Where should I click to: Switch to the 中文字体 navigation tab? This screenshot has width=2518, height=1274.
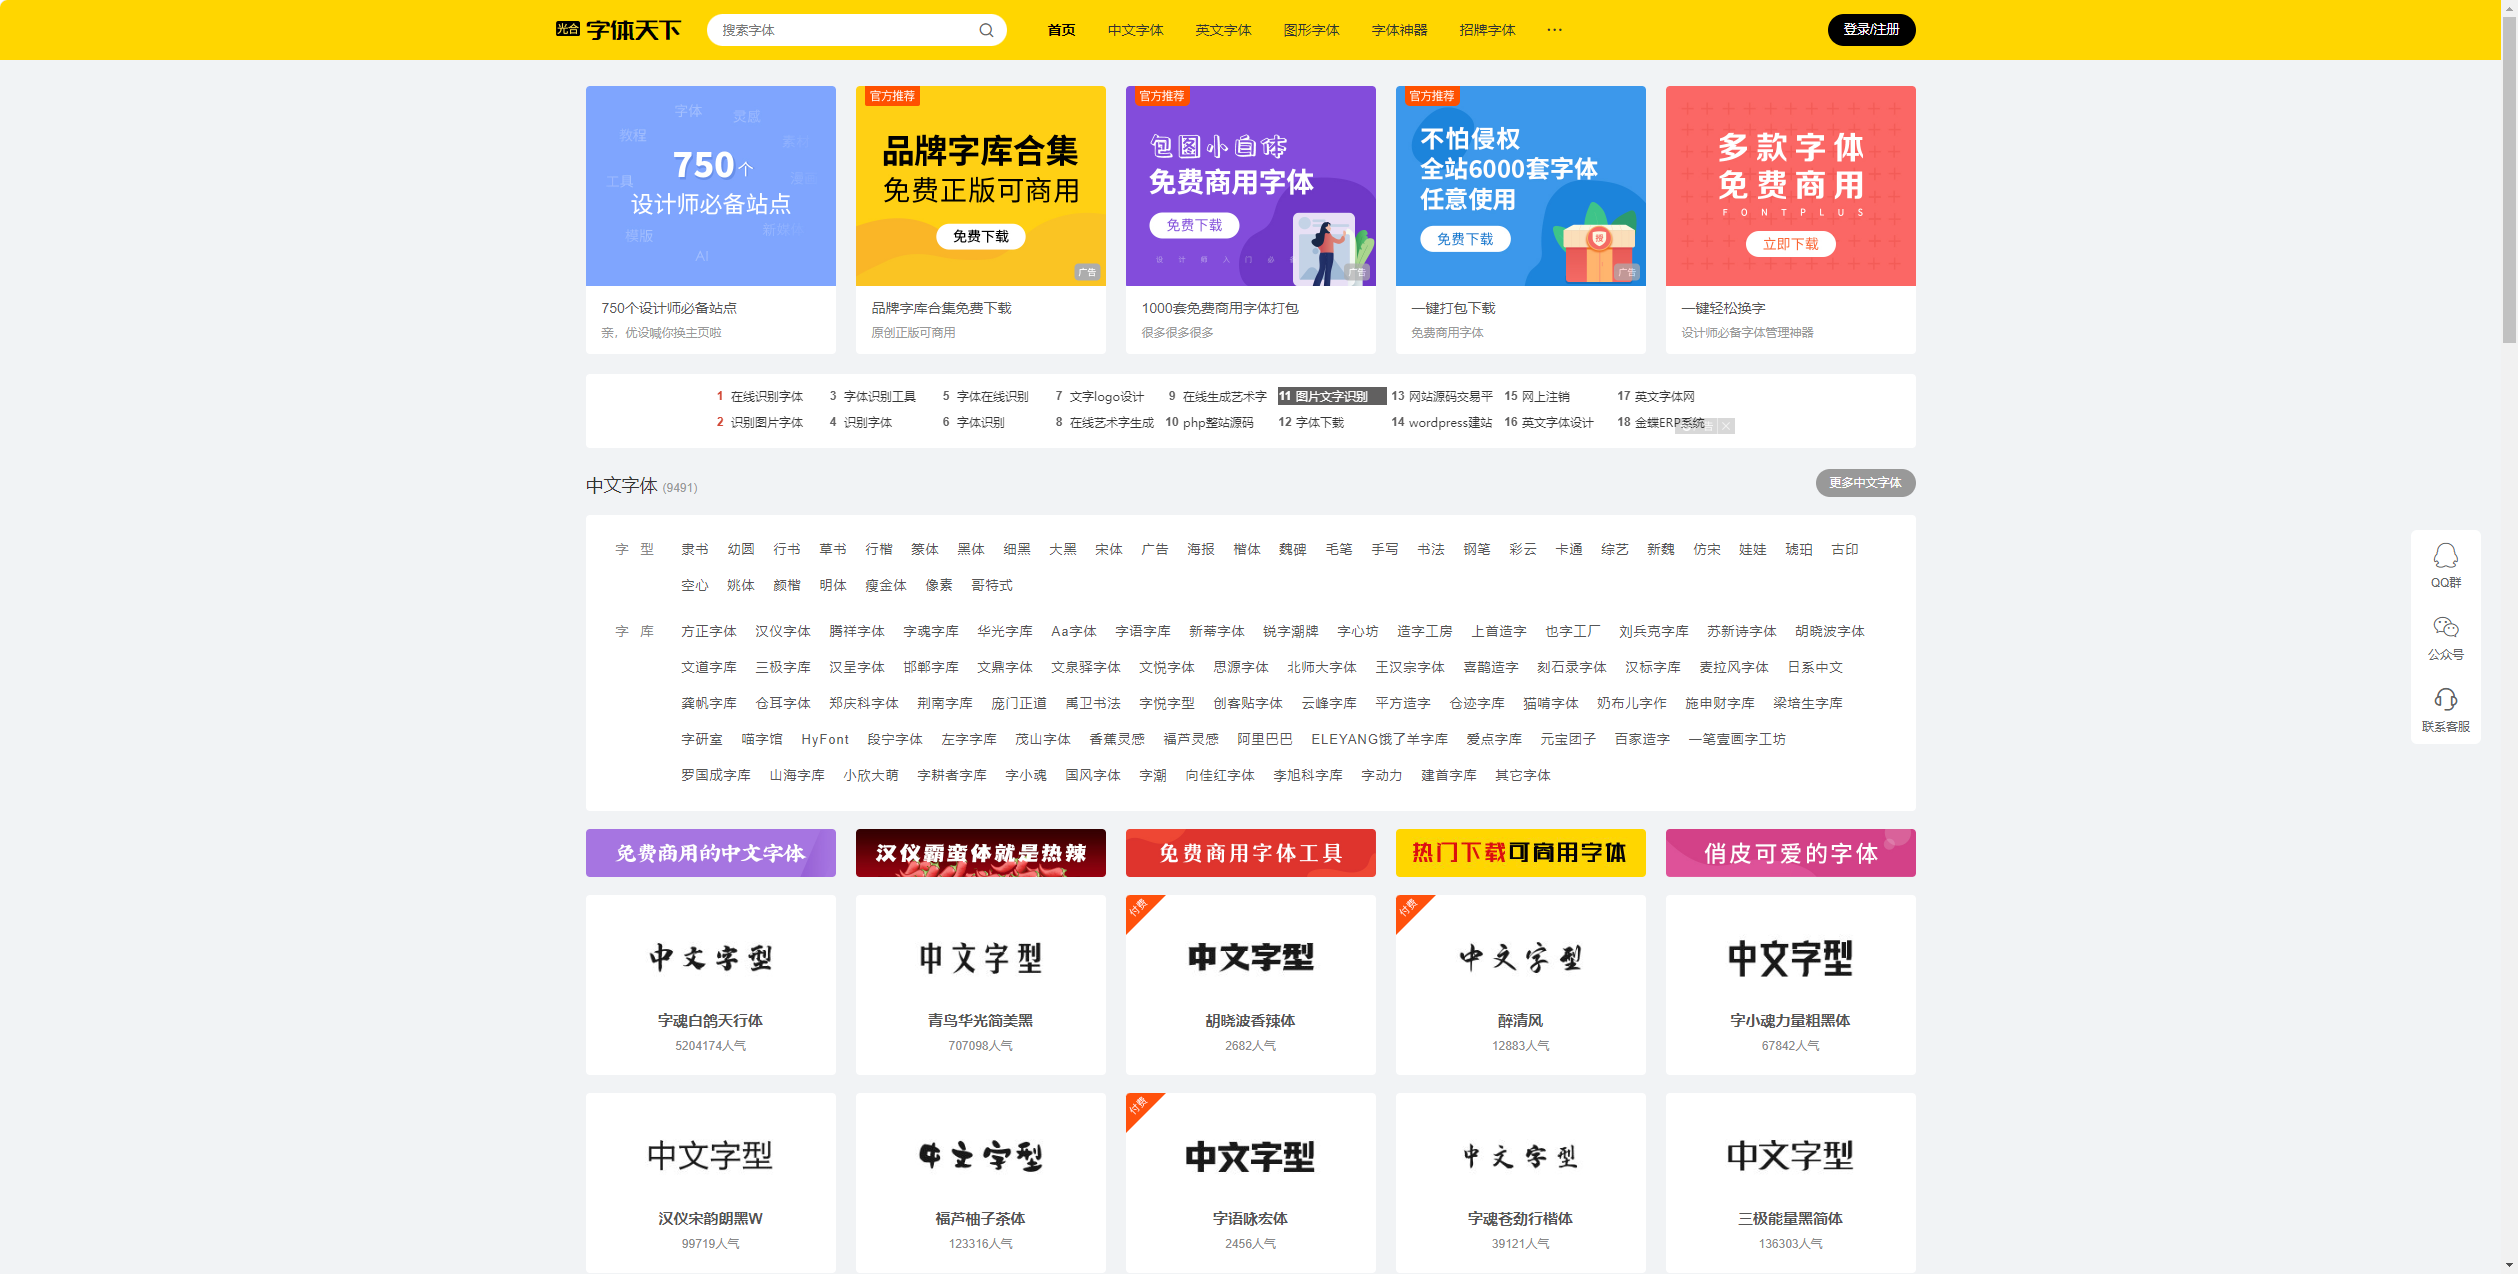(x=1135, y=30)
